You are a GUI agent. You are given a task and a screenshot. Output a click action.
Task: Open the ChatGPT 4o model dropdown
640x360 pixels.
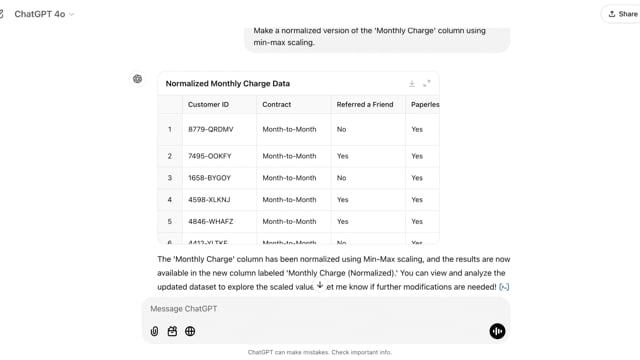tap(44, 14)
